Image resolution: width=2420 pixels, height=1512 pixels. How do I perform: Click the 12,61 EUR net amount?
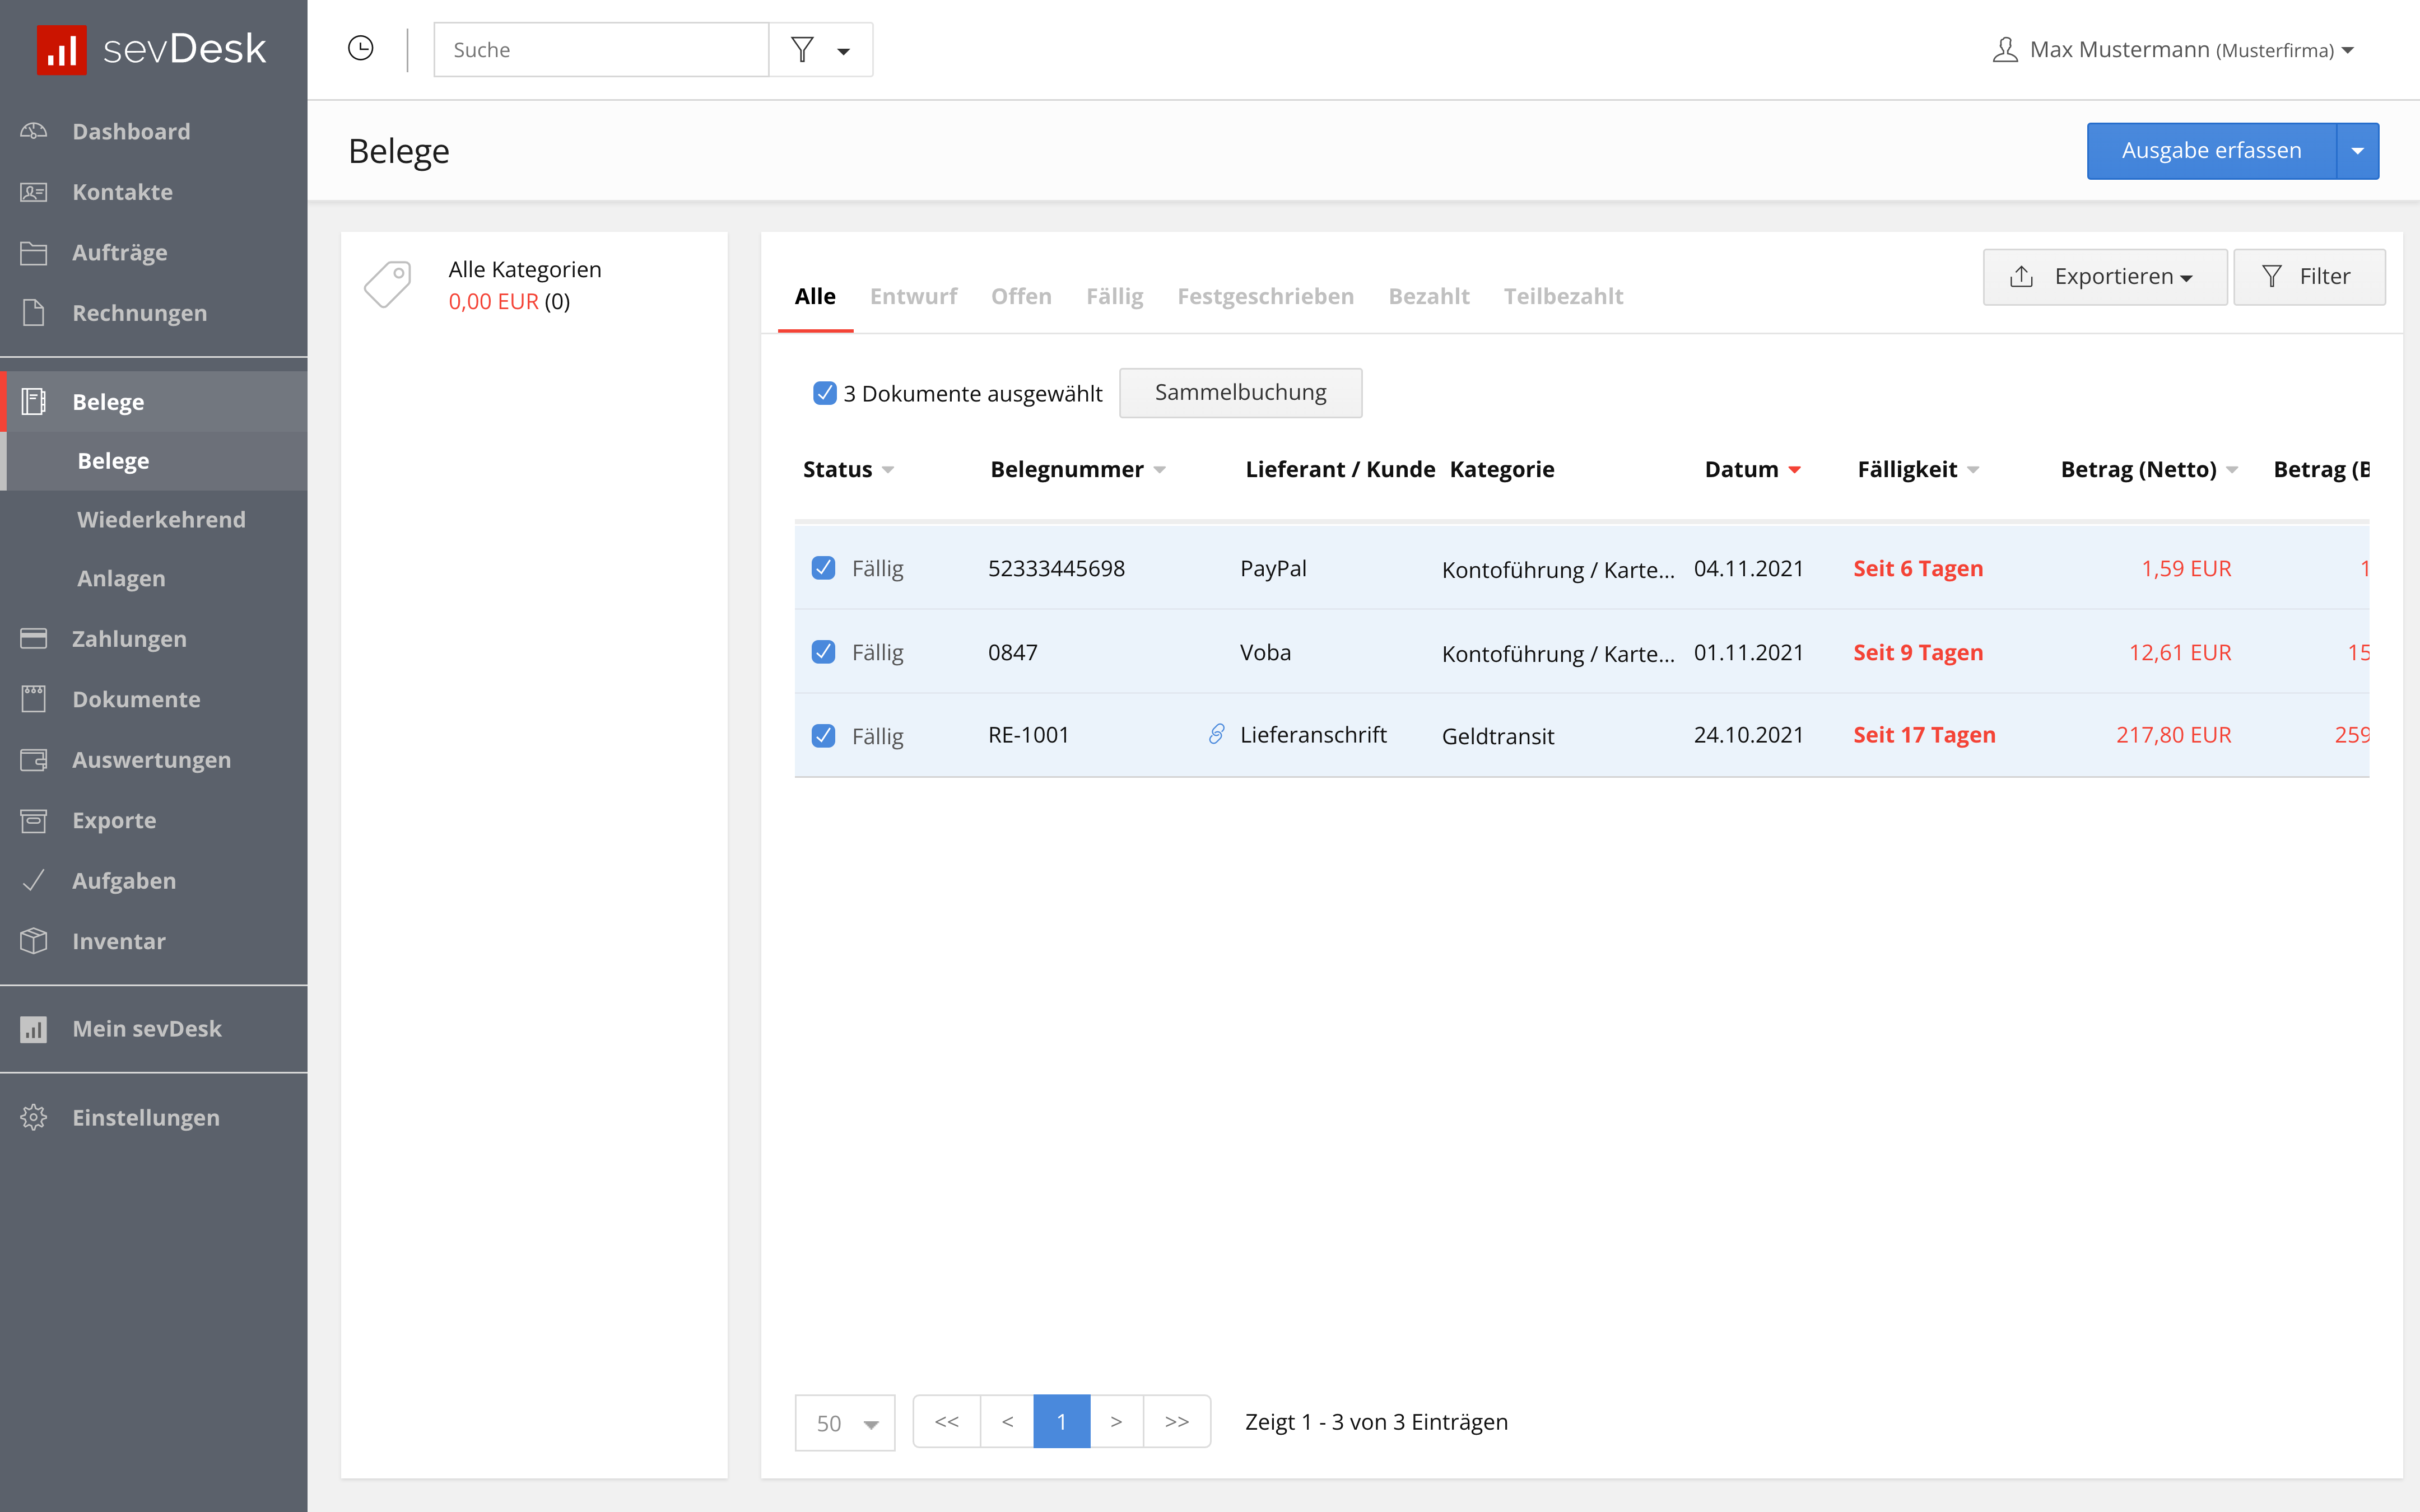[2179, 652]
